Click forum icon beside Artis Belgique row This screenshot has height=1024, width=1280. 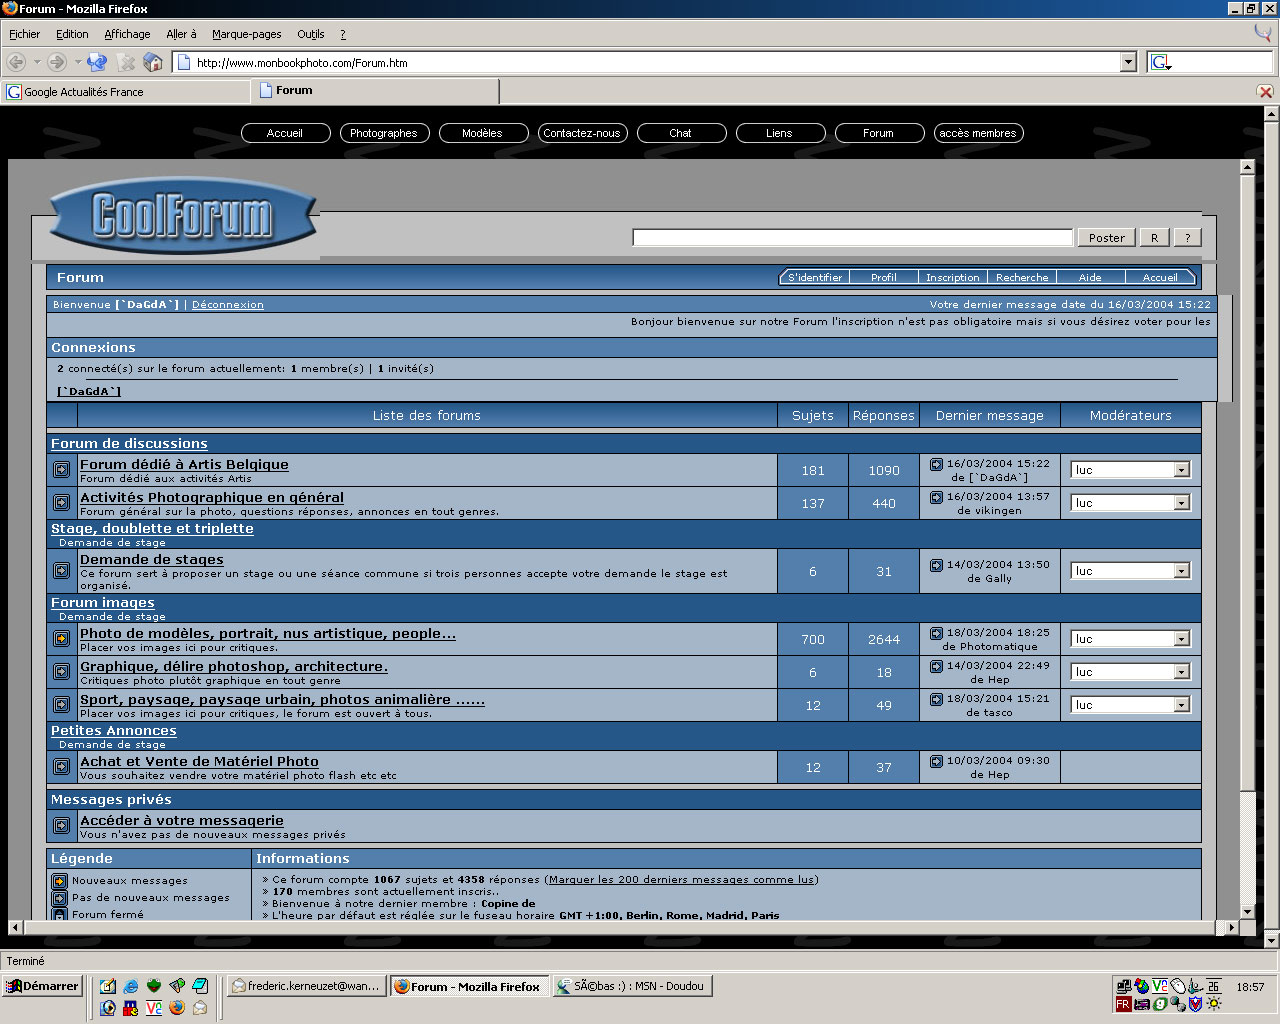point(61,469)
